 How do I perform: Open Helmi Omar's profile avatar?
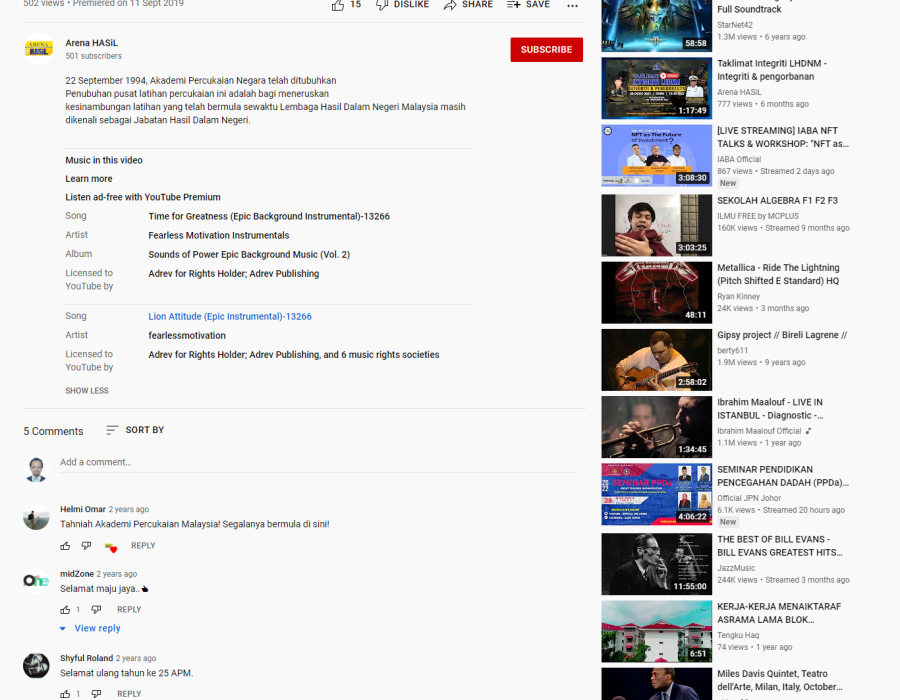36,517
